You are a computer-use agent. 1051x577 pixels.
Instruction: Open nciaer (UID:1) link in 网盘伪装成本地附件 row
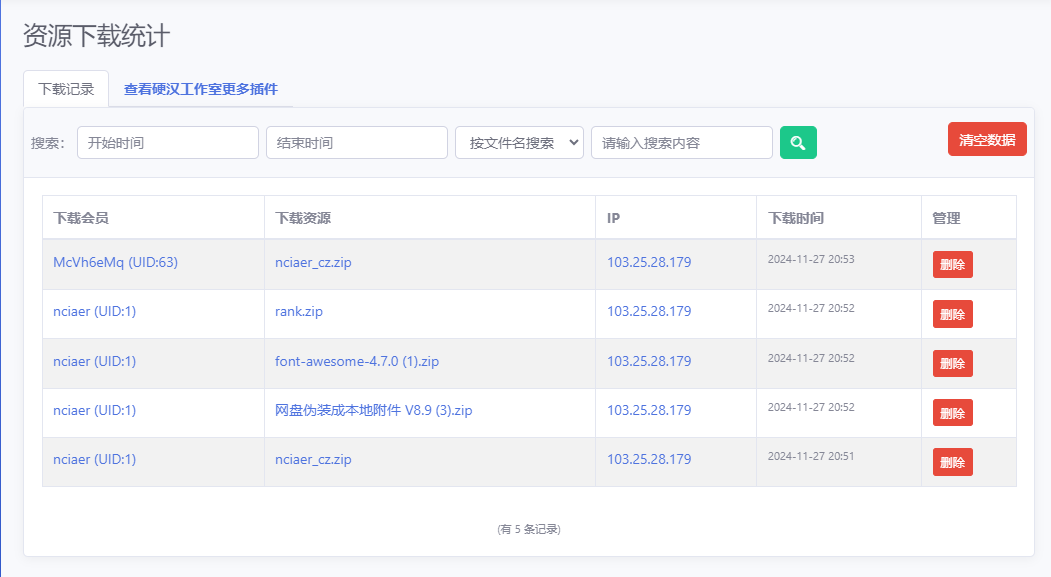coord(95,410)
